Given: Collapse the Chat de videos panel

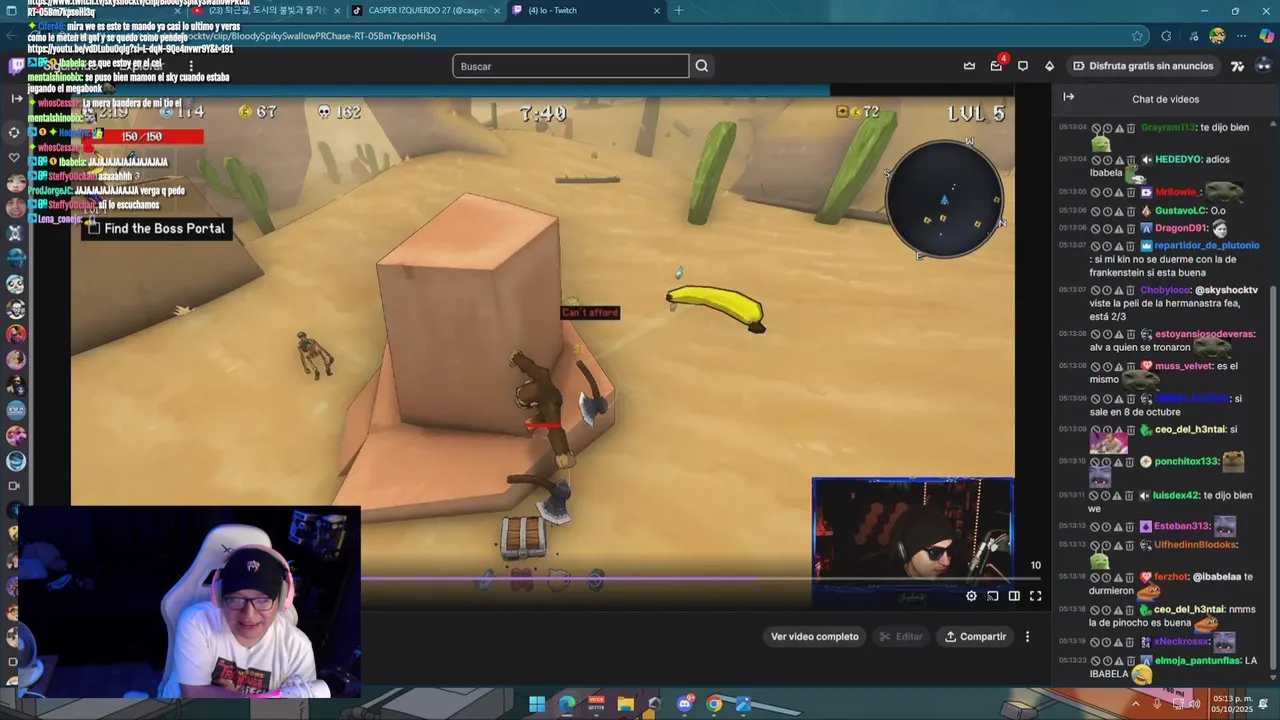Looking at the screenshot, I should (x=1068, y=97).
